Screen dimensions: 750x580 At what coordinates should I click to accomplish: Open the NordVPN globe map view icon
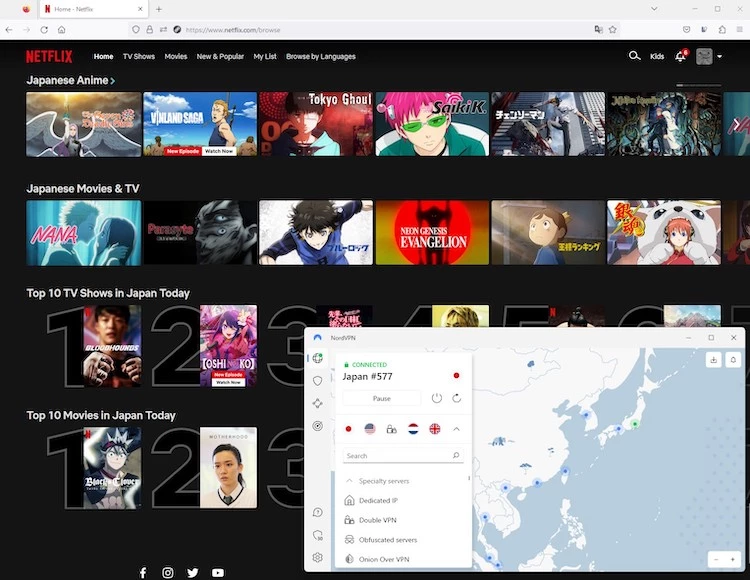click(x=318, y=358)
